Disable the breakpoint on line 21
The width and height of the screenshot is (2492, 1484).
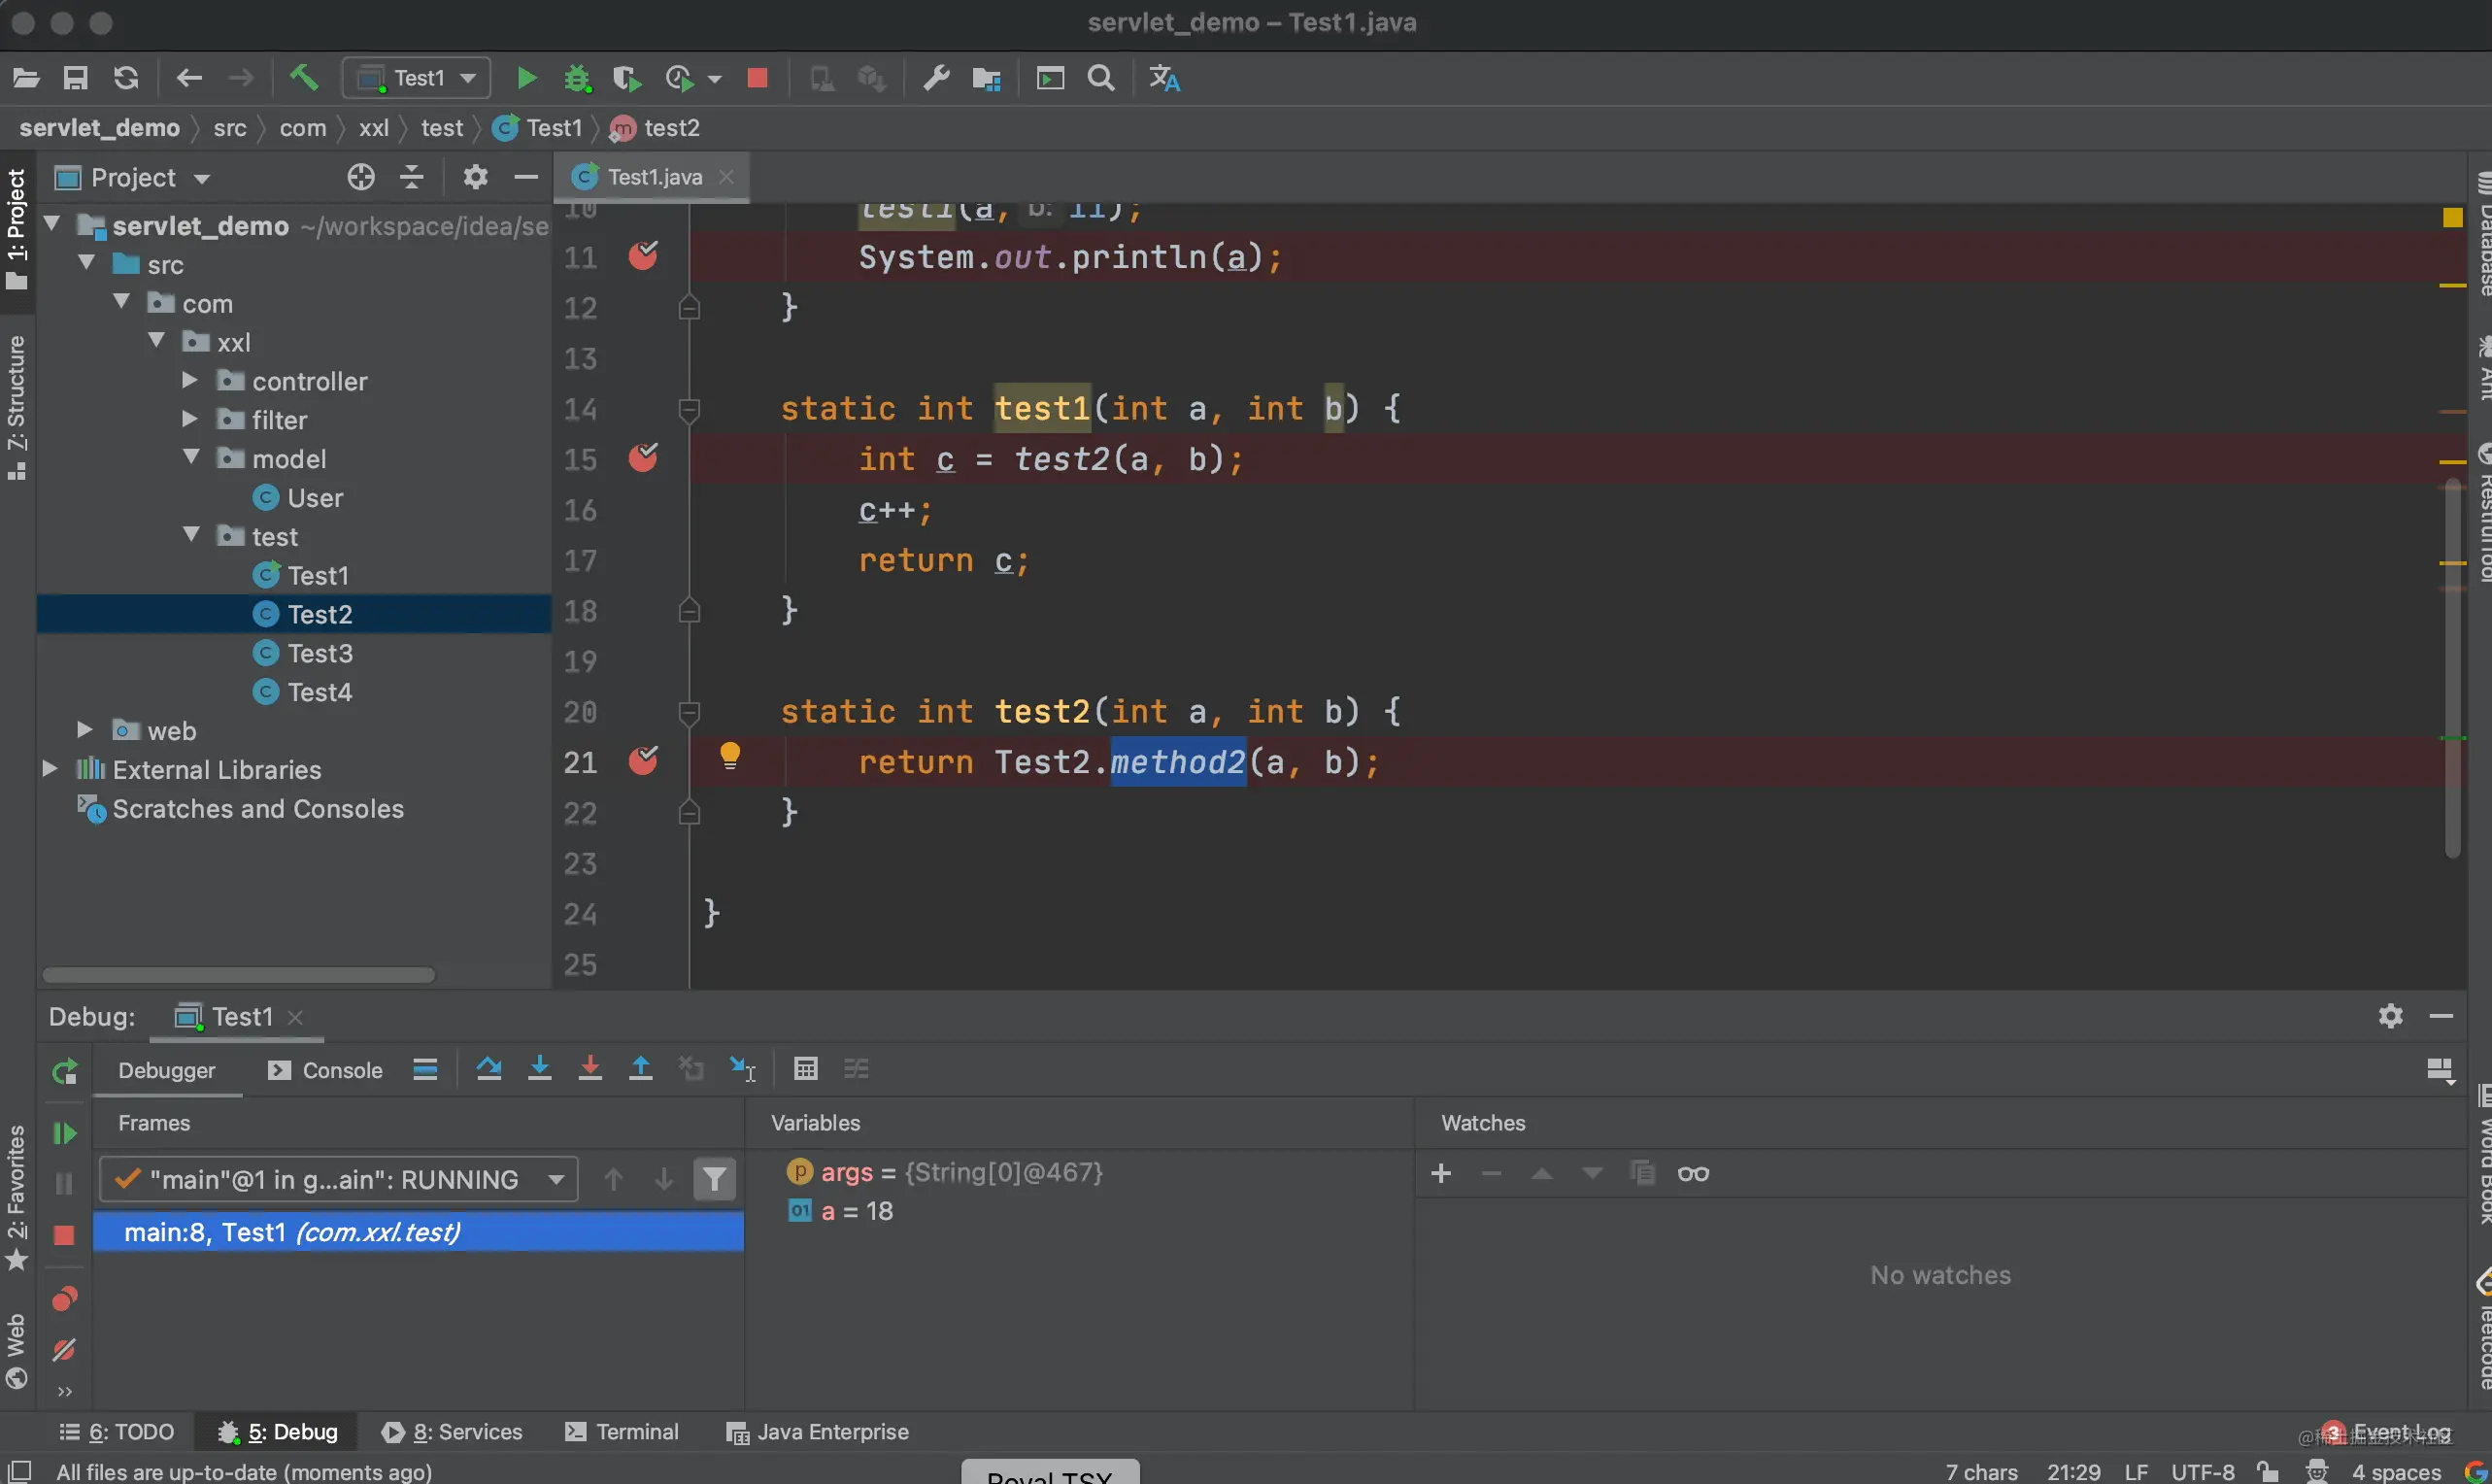click(643, 761)
